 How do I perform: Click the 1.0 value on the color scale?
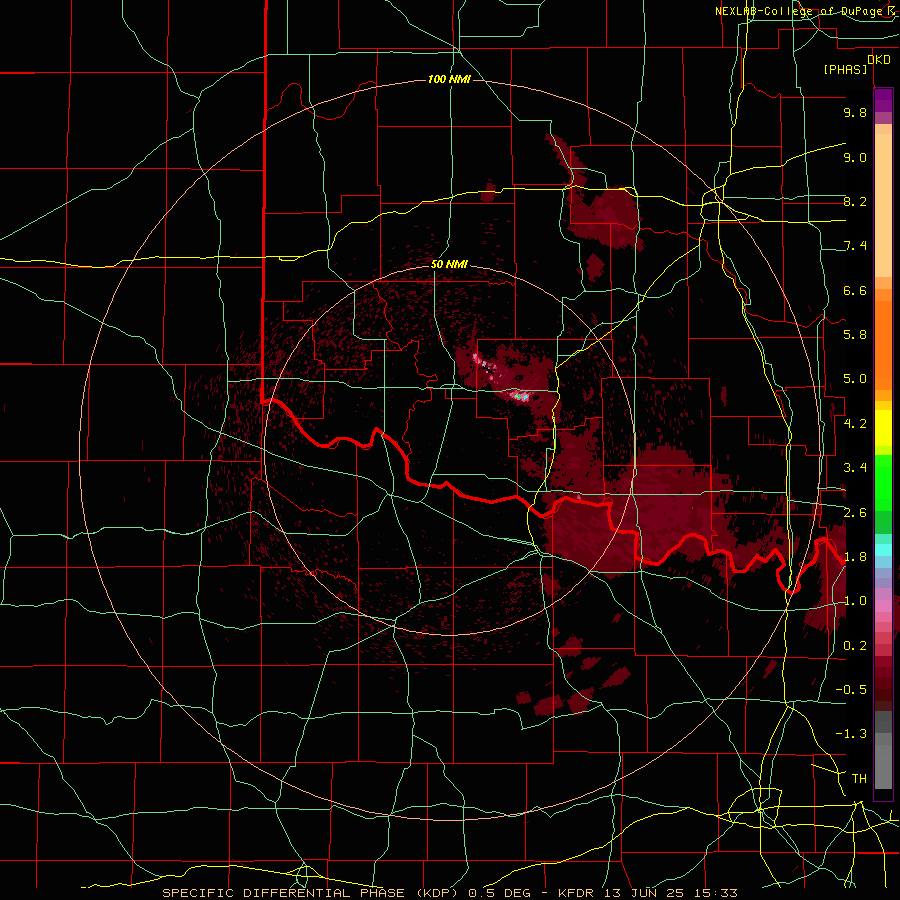point(855,600)
